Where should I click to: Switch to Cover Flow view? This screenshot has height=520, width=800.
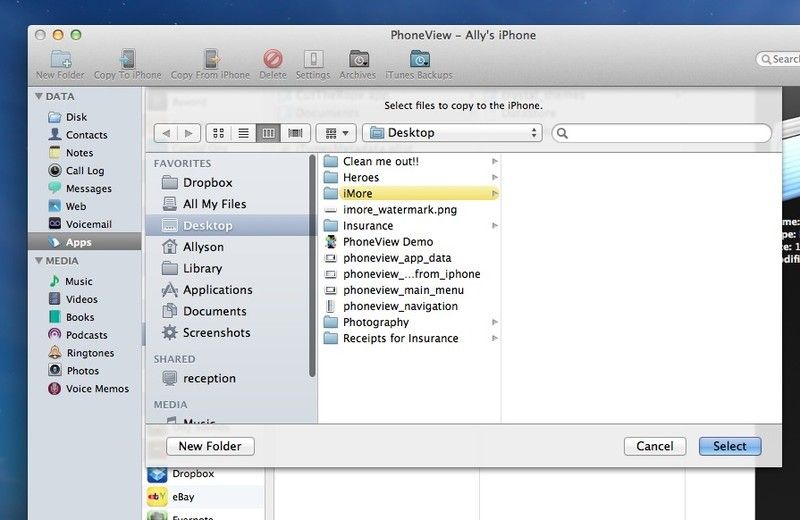pyautogui.click(x=295, y=133)
